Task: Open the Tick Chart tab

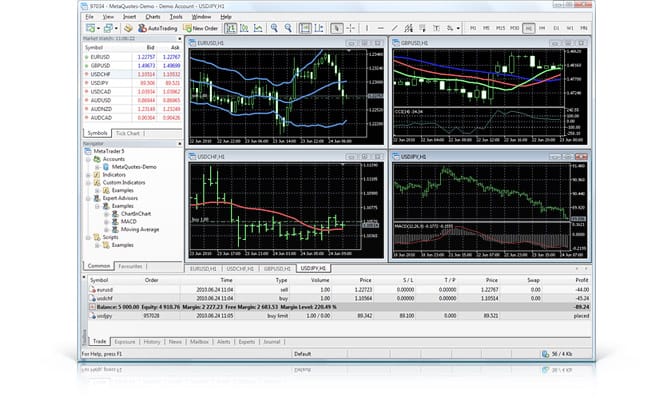Action: point(129,132)
